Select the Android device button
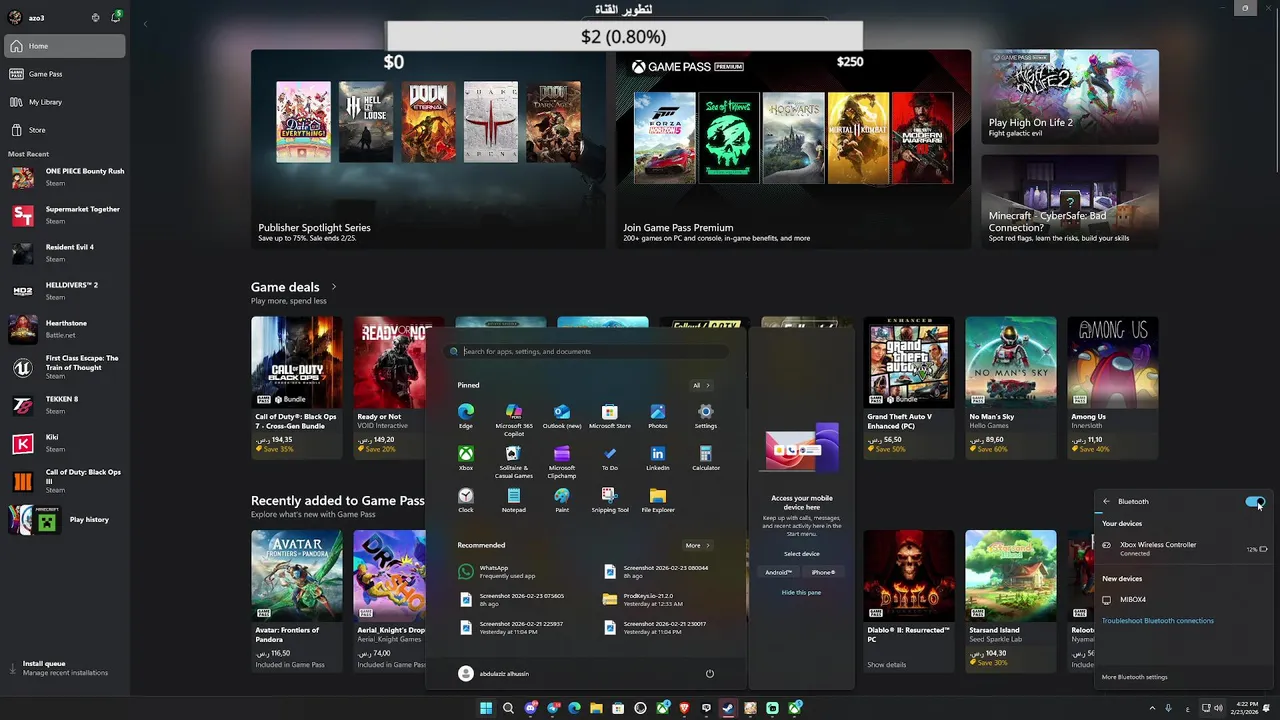Viewport: 1280px width, 720px height. pos(778,572)
